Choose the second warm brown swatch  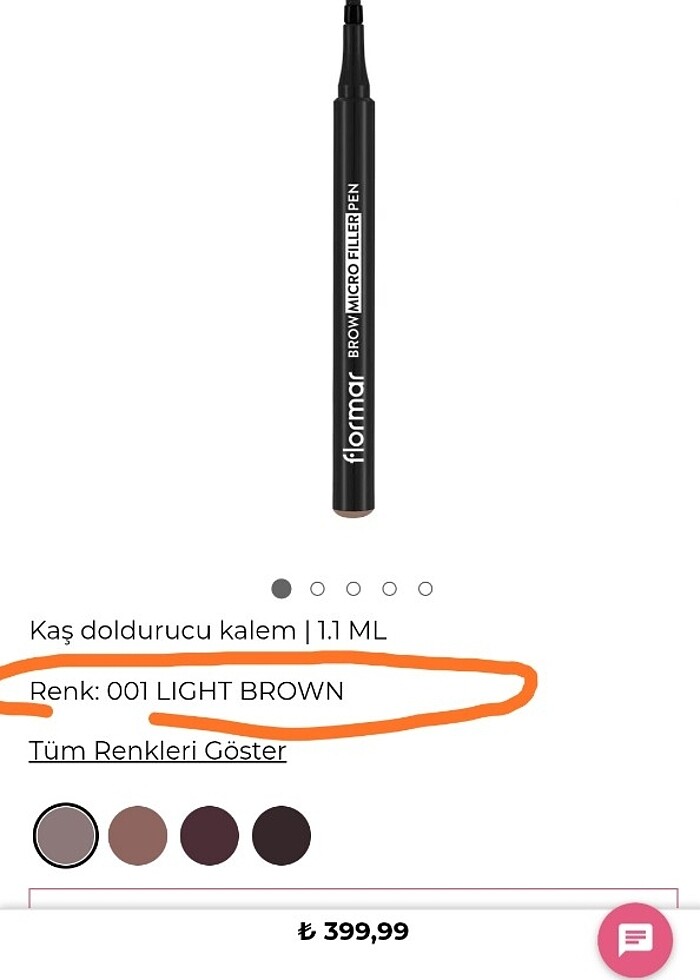138,835
